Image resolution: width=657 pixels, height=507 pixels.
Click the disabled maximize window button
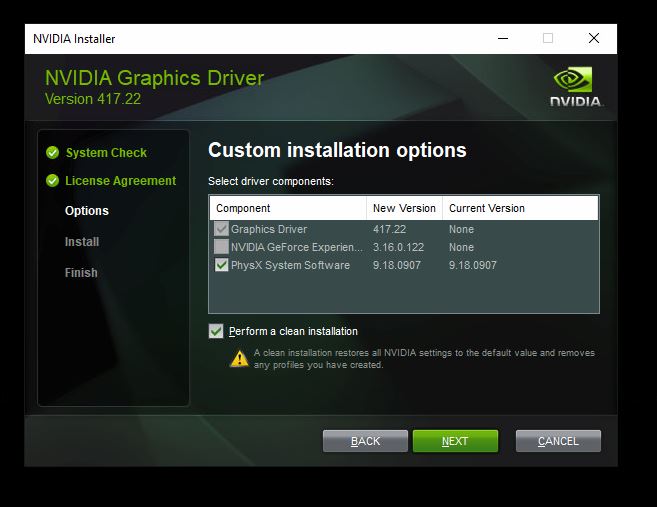coord(548,39)
